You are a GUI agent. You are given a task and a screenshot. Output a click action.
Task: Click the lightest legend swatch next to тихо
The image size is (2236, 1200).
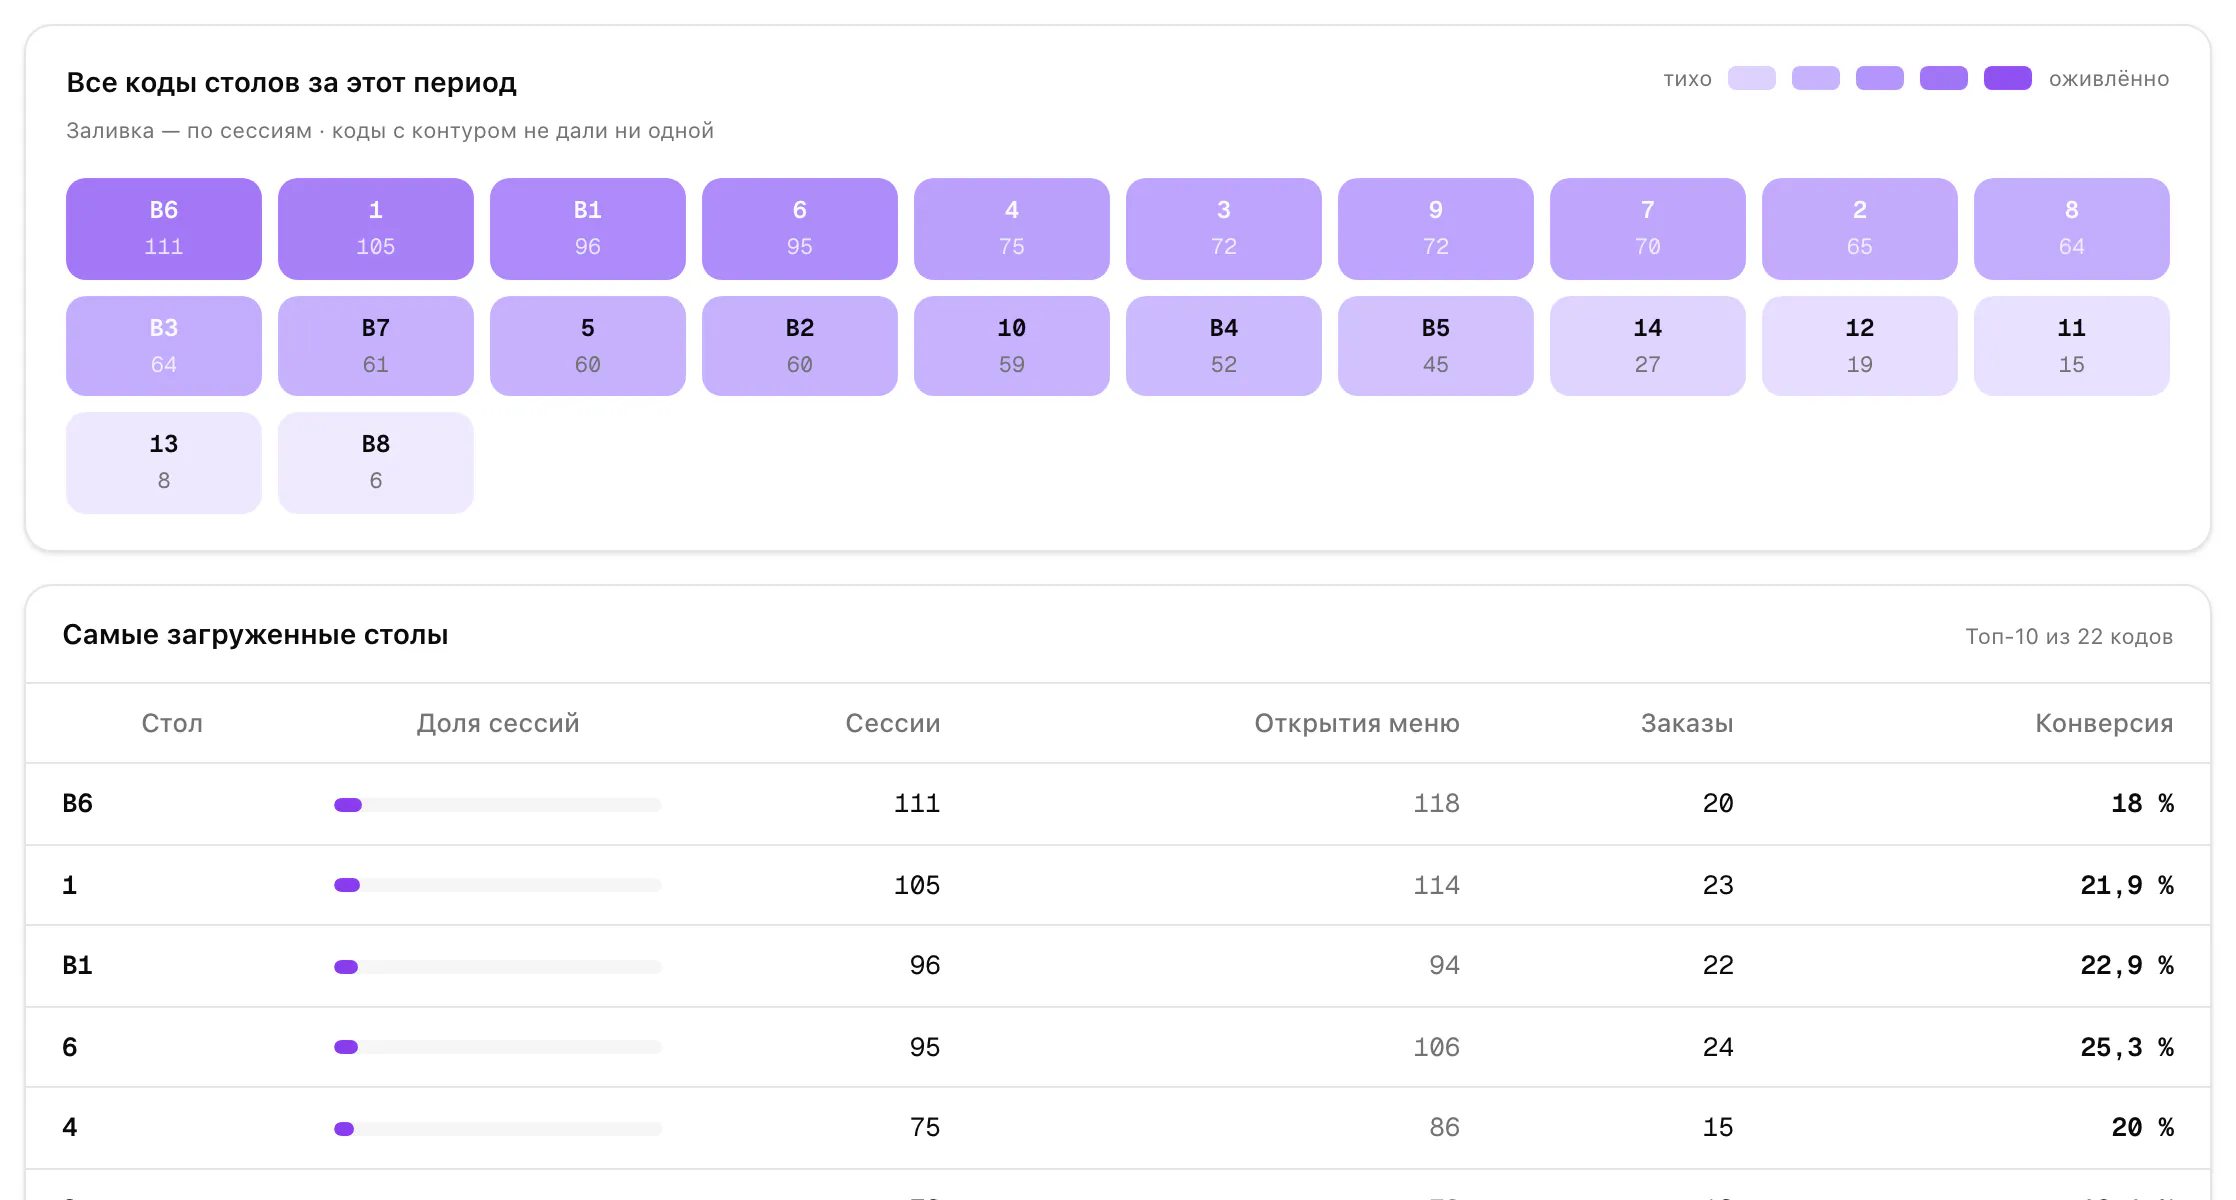(1752, 79)
